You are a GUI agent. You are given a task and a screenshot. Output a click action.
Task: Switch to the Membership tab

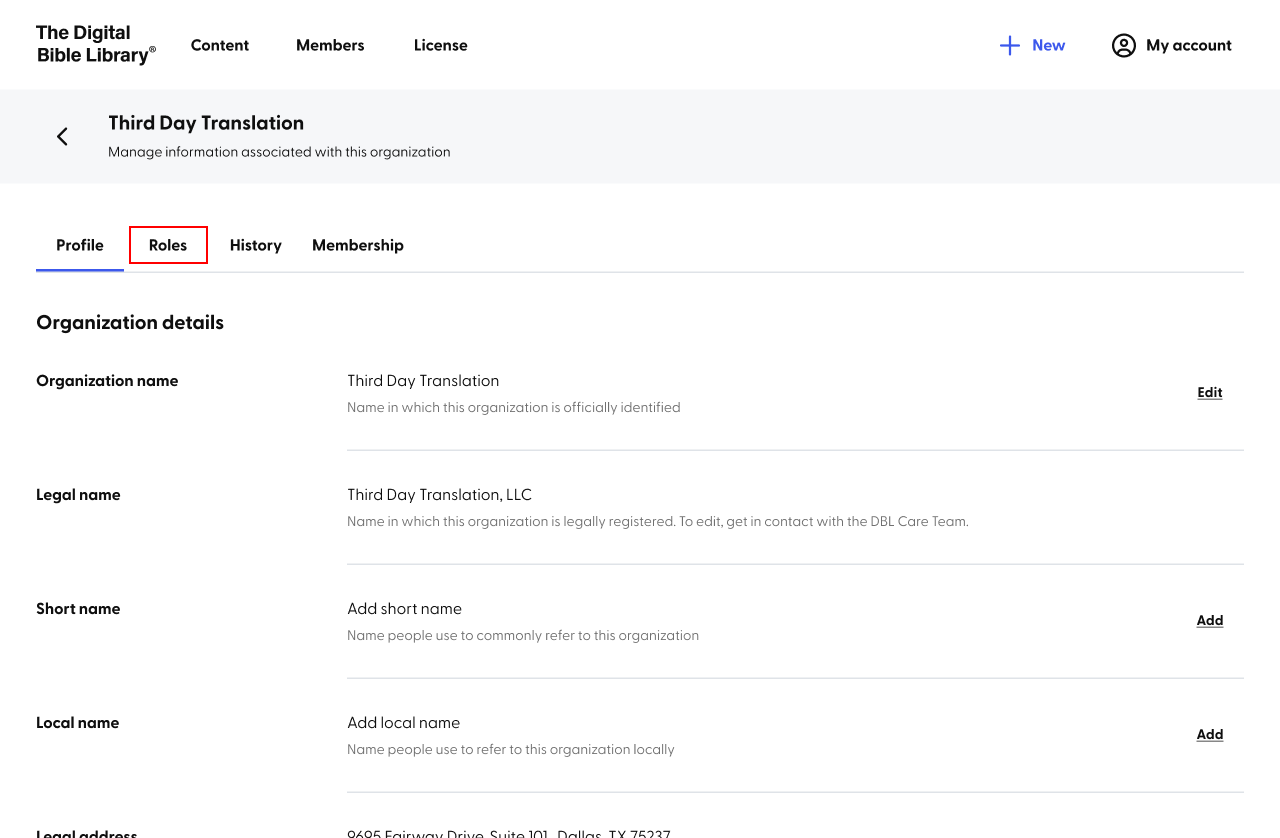click(x=358, y=245)
